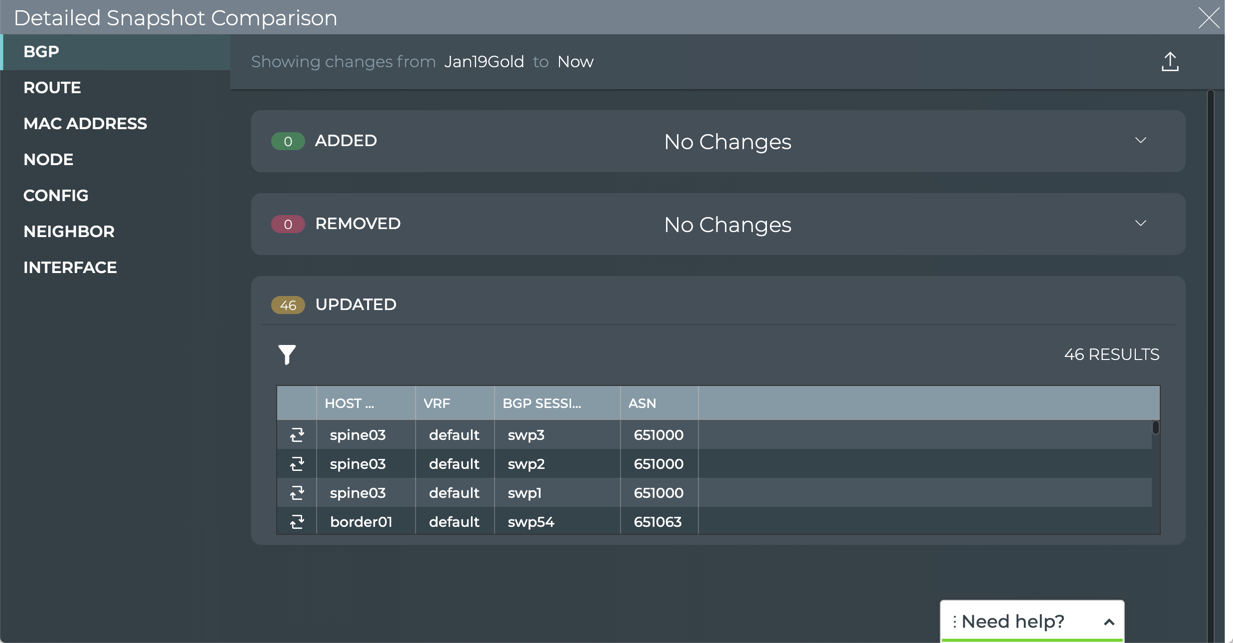Expand the REMOVED section chevron
The width and height of the screenshot is (1233, 643).
tap(1140, 224)
